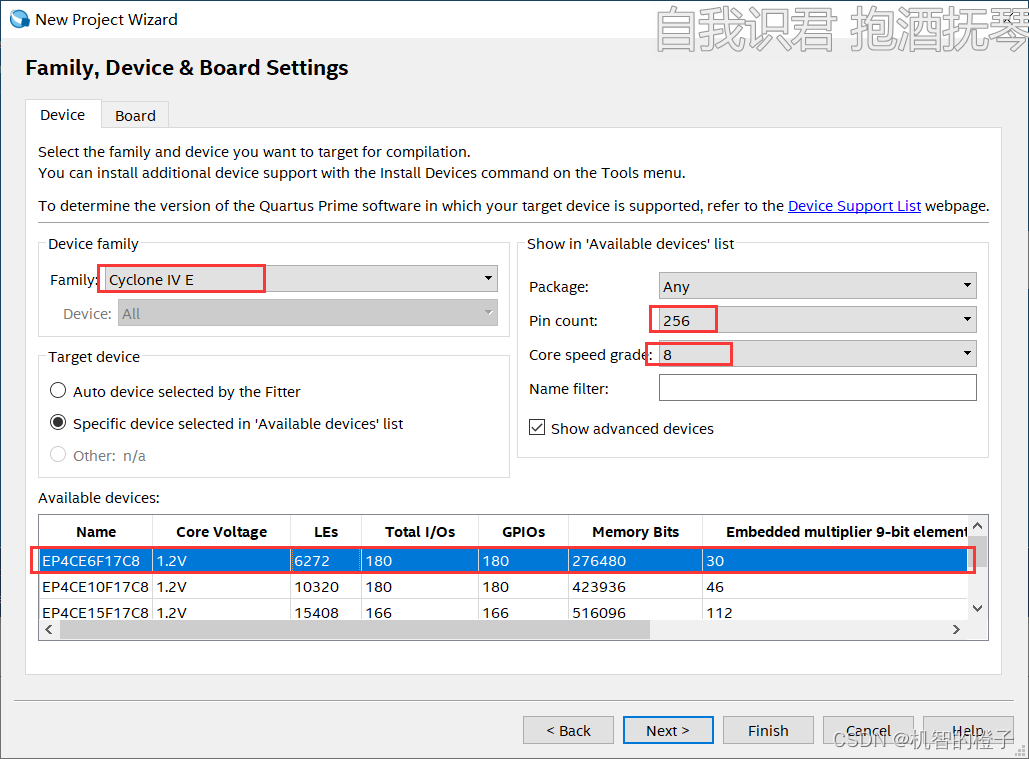Viewport: 1029px width, 759px height.
Task: Click the horizontal scroll left arrow
Action: (49, 630)
